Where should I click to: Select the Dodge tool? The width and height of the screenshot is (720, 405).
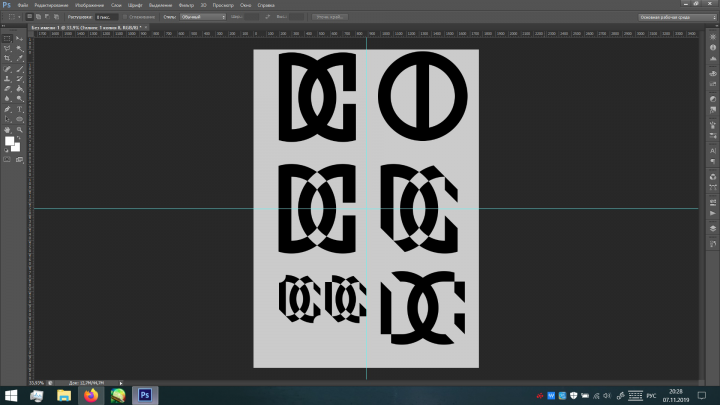point(19,99)
